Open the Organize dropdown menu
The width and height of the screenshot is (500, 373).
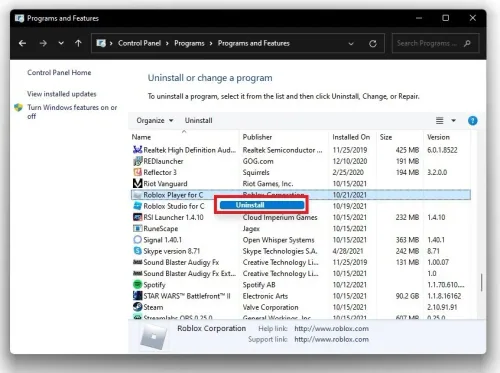155,120
